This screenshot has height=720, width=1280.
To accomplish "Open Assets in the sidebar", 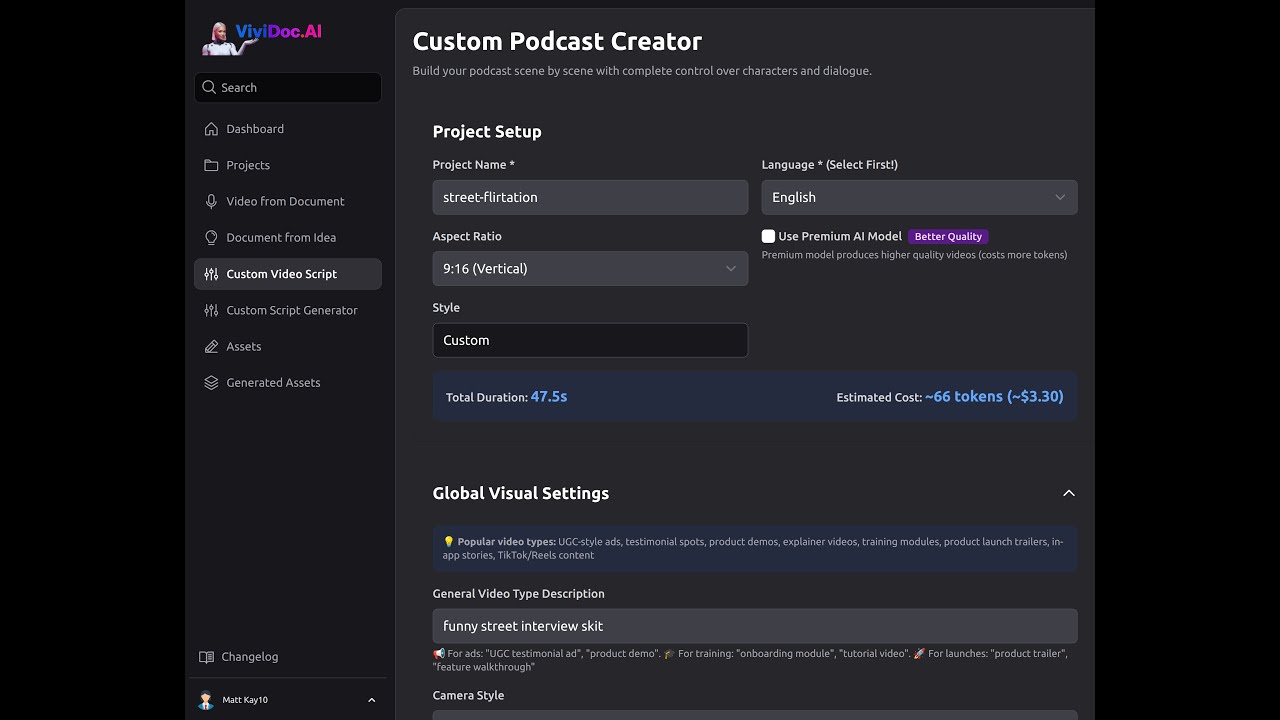I will [288, 346].
